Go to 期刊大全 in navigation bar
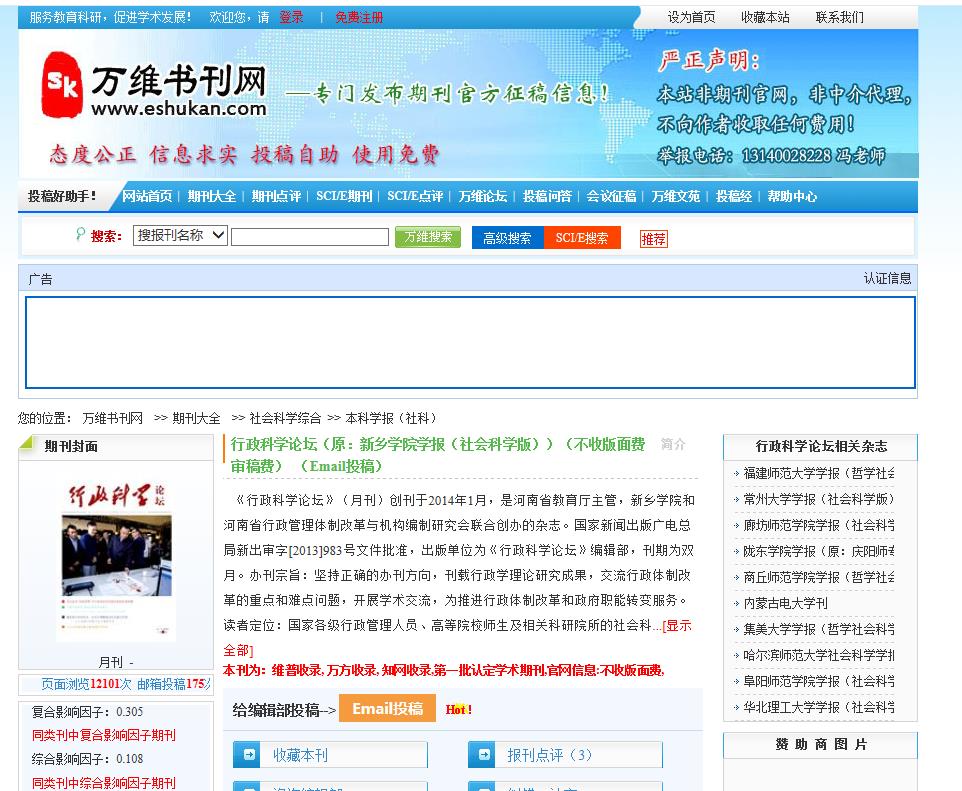The height and width of the screenshot is (791, 962). coord(212,197)
